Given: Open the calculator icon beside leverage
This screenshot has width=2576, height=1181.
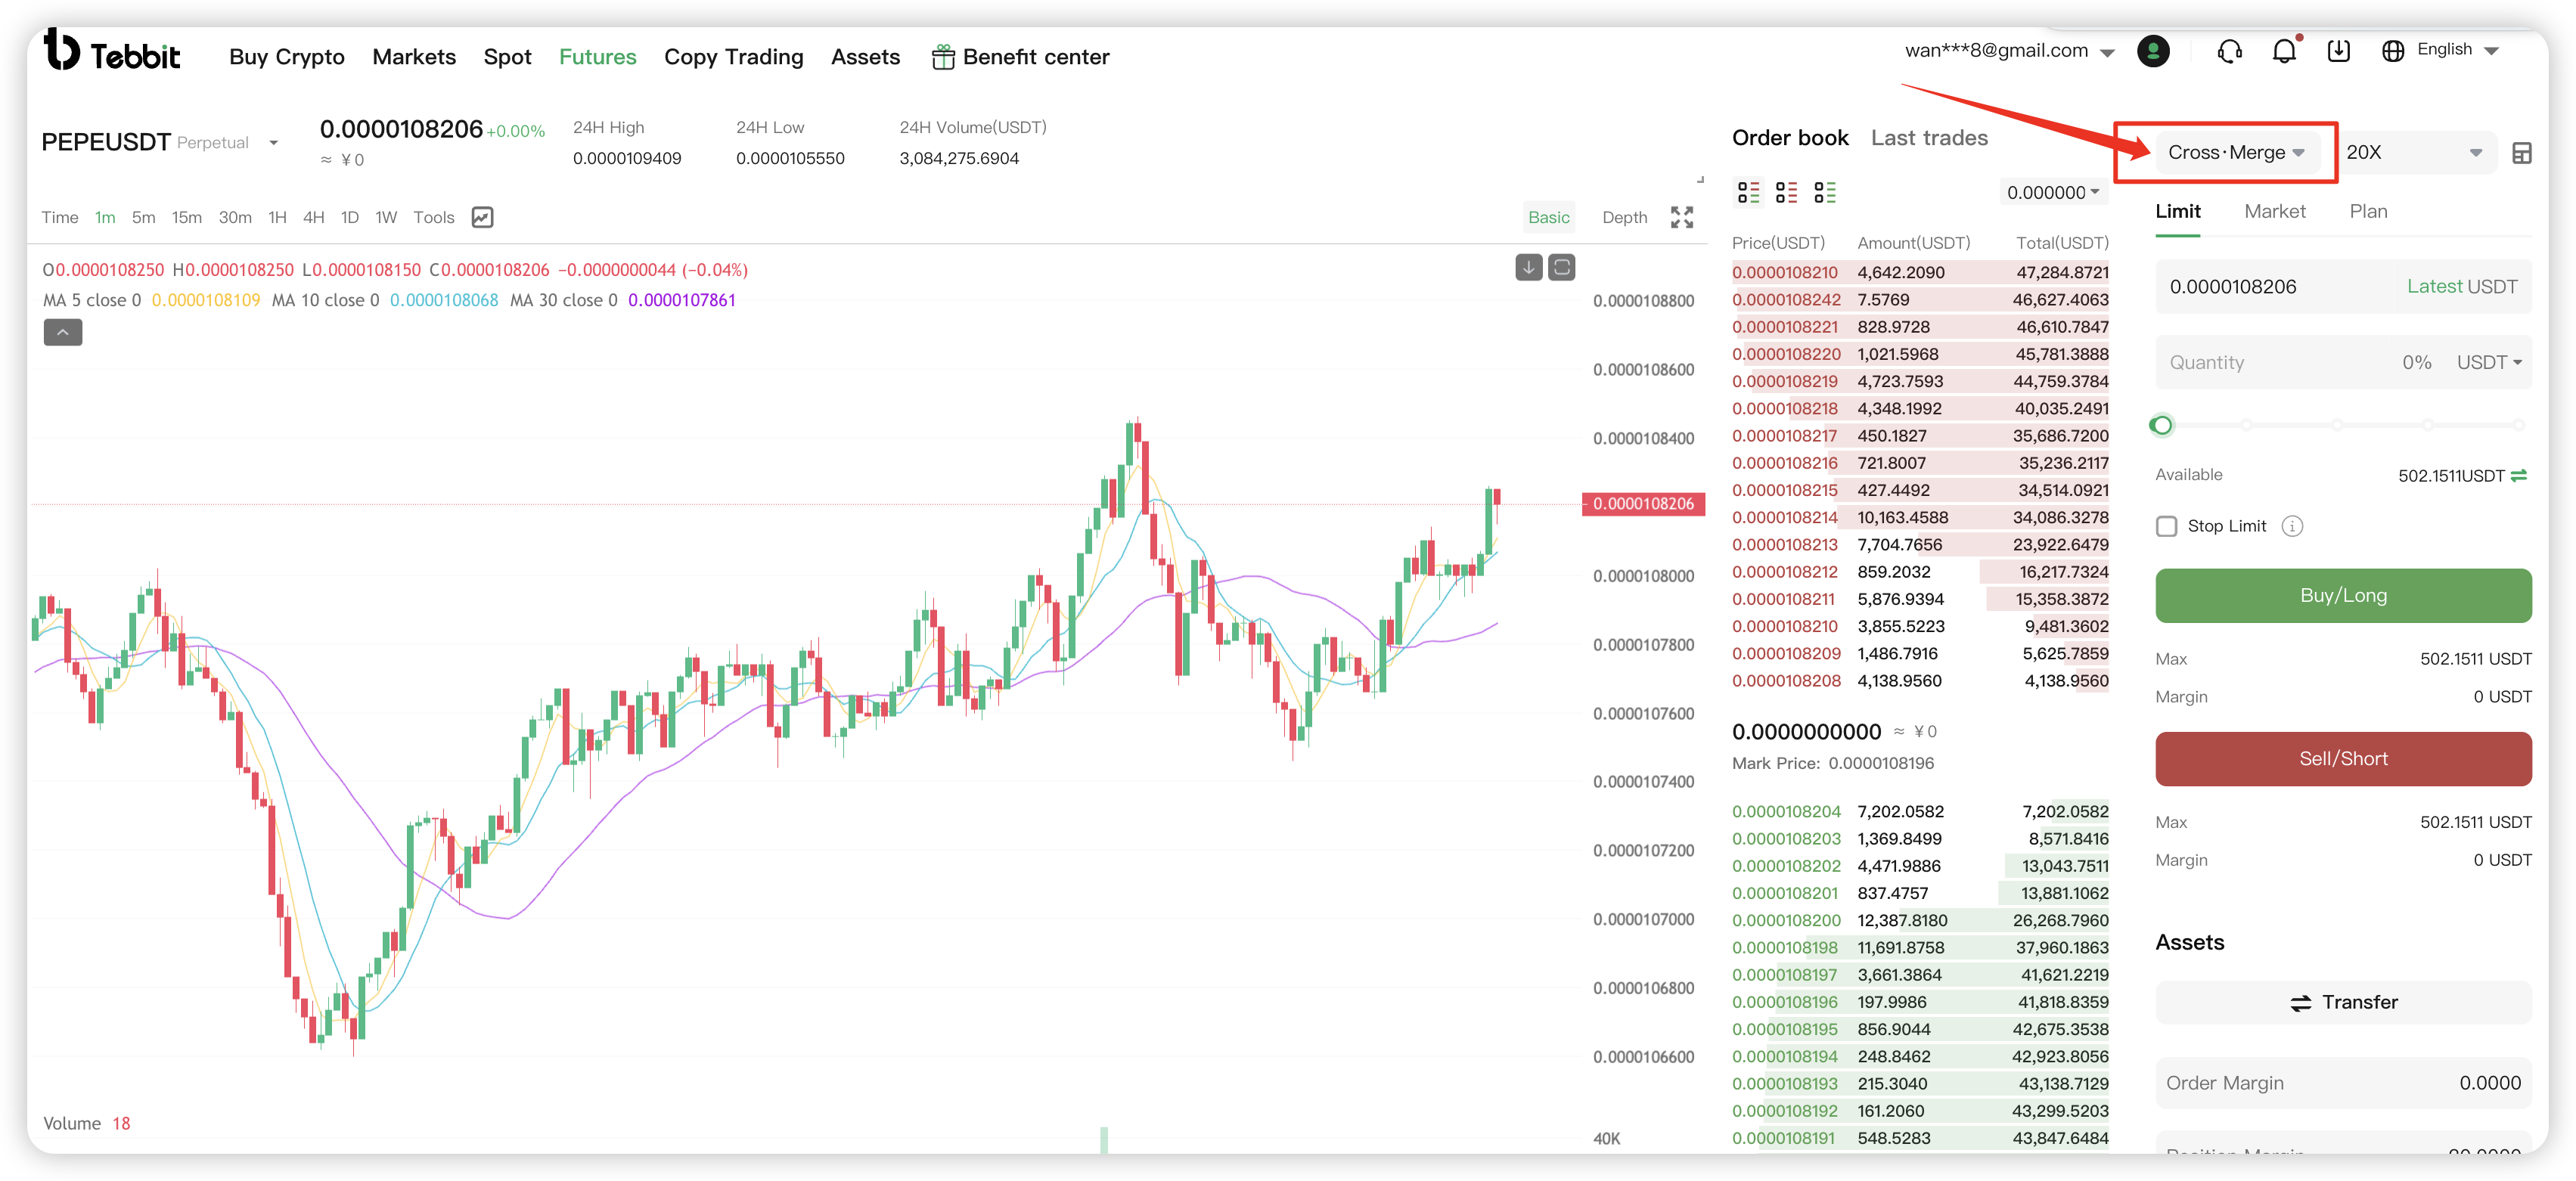Looking at the screenshot, I should tap(2521, 153).
